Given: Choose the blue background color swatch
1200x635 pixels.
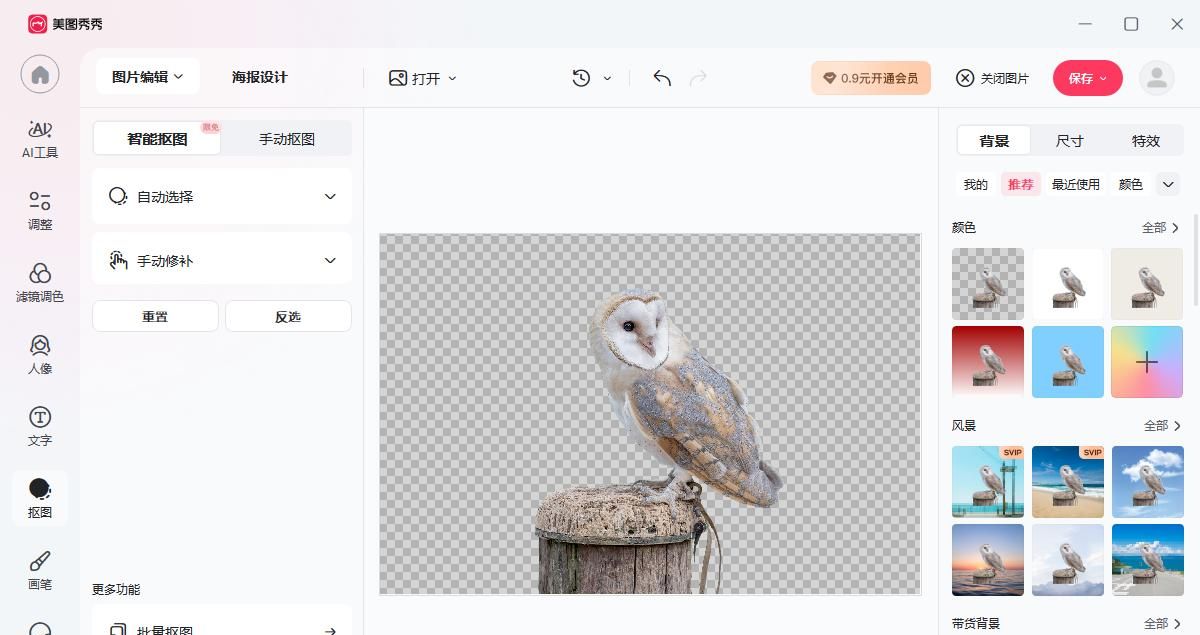Looking at the screenshot, I should (1067, 362).
